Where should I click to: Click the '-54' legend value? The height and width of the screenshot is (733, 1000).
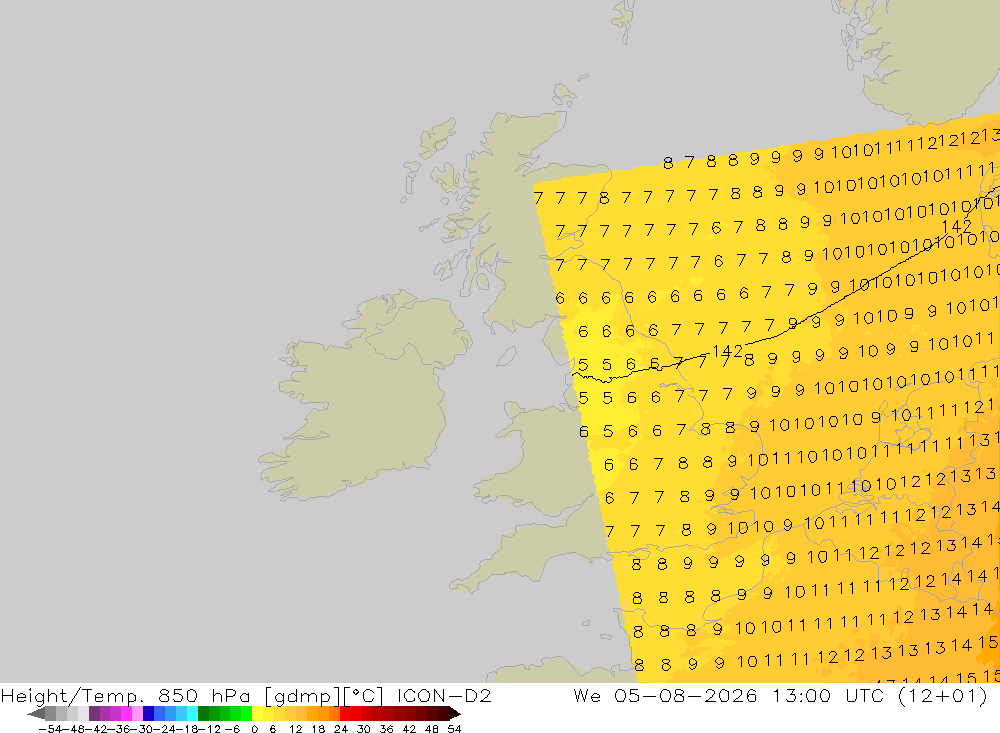[x=50, y=729]
